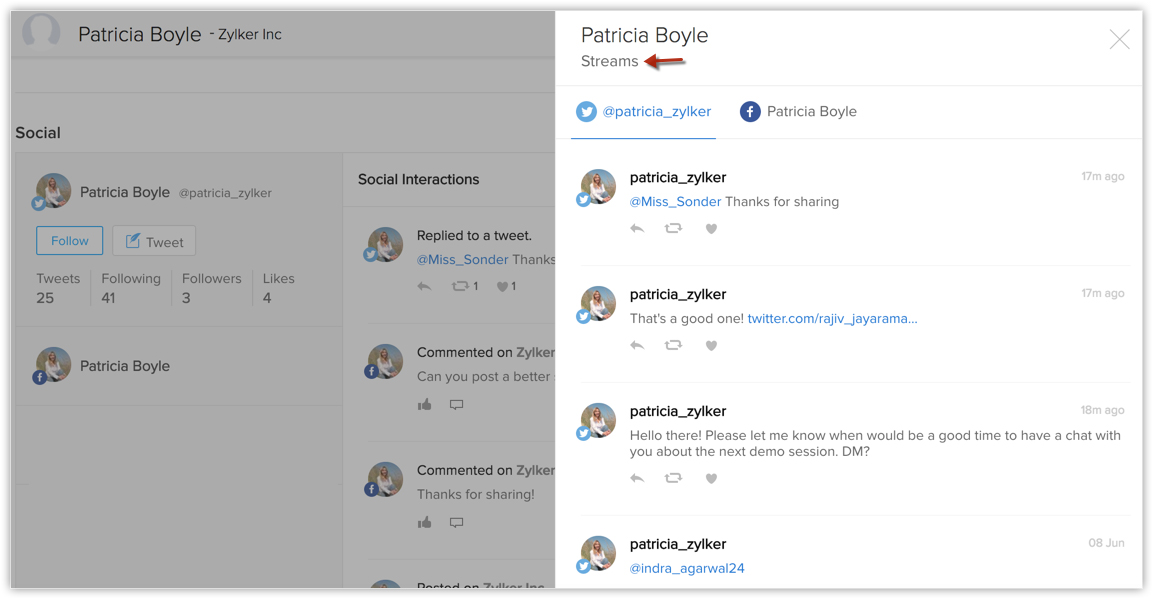Viewport: 1153px width, 599px height.
Task: Retweet the 'Hello there!' demo session tweet
Action: click(673, 479)
